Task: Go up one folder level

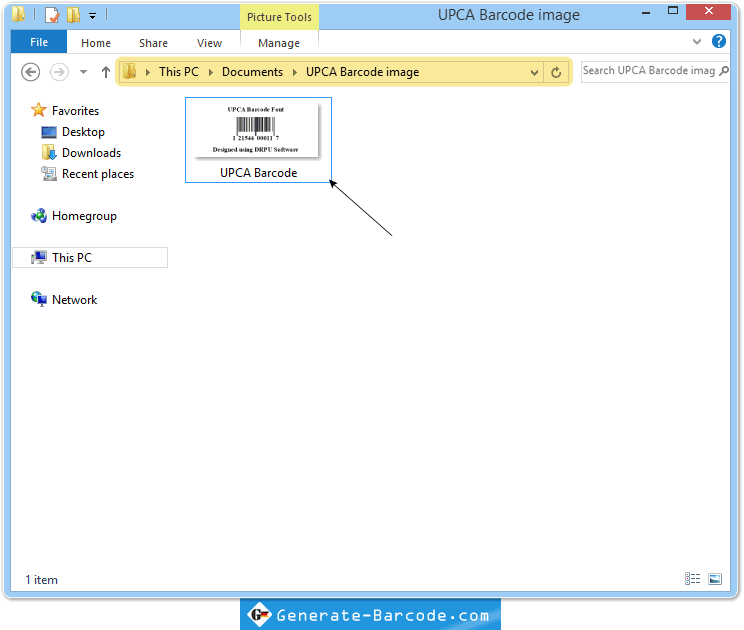Action: [x=106, y=72]
